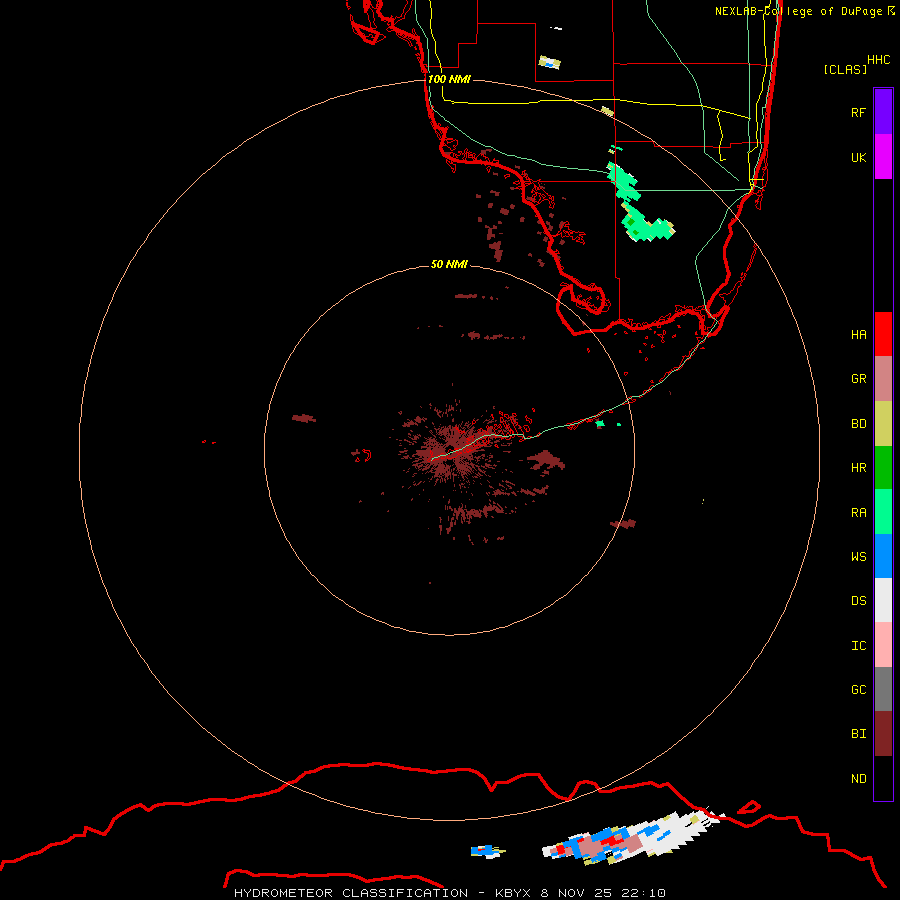The width and height of the screenshot is (900, 900).
Task: Click the RA legend label
Action: 858,513
